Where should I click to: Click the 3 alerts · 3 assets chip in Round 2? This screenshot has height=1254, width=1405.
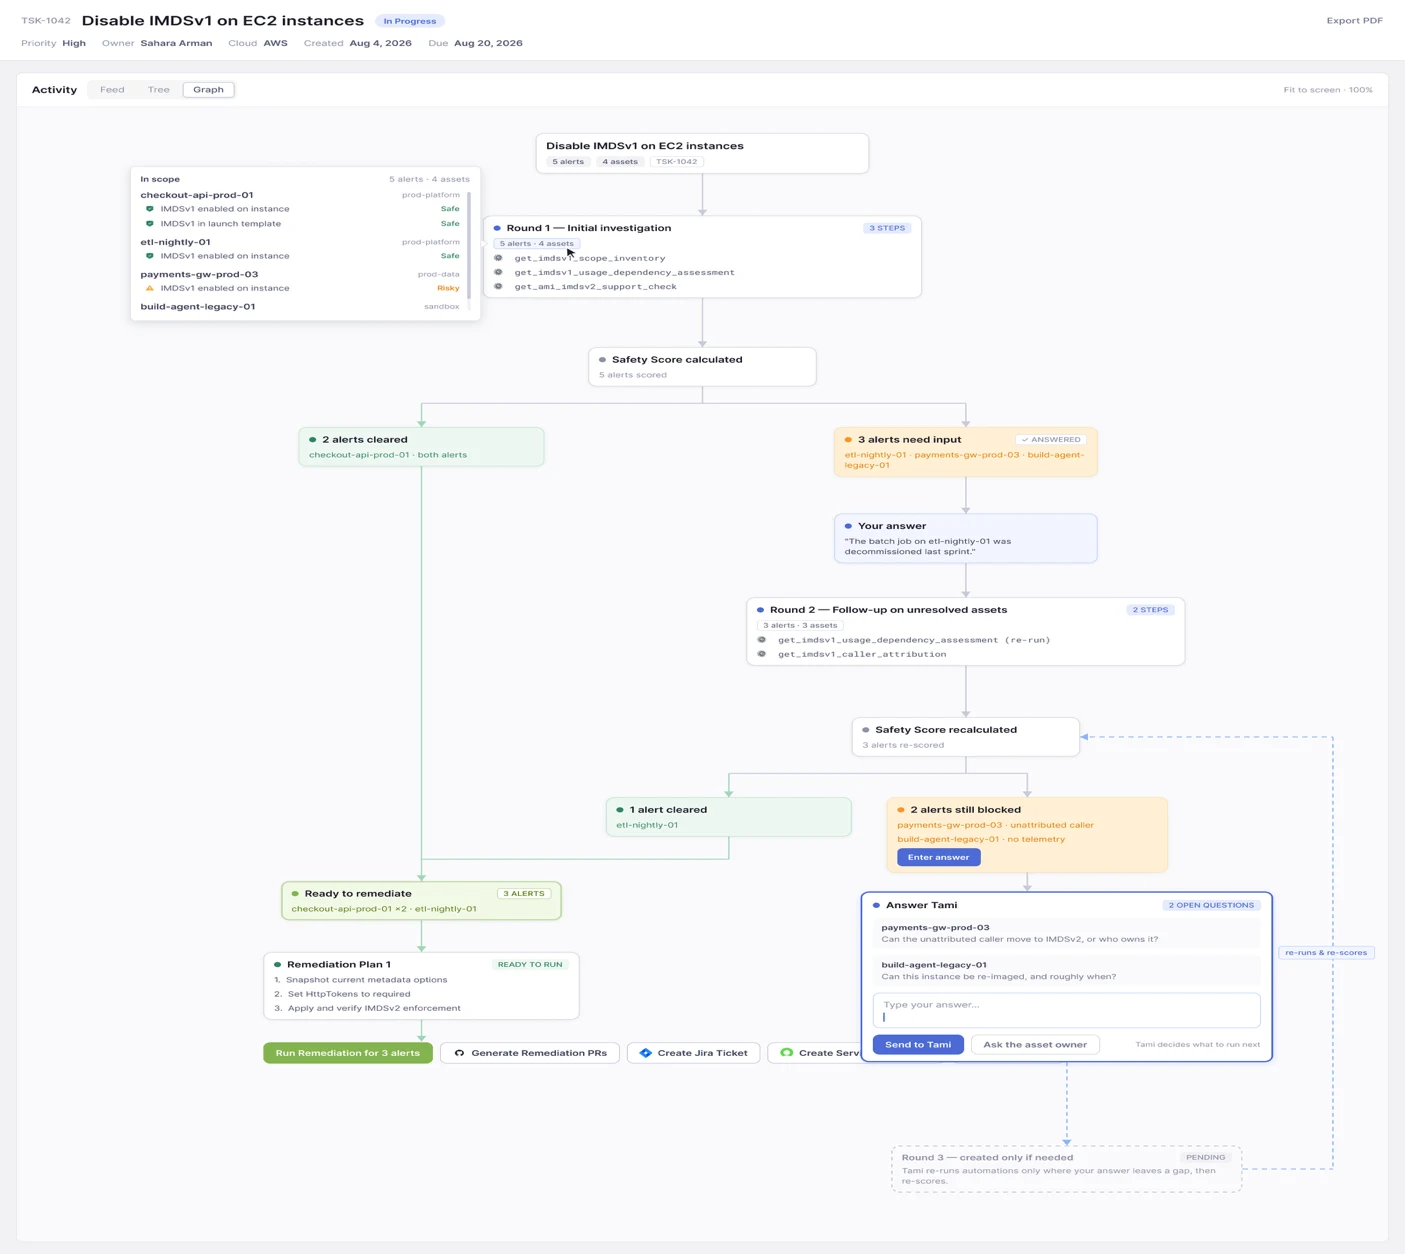[800, 626]
